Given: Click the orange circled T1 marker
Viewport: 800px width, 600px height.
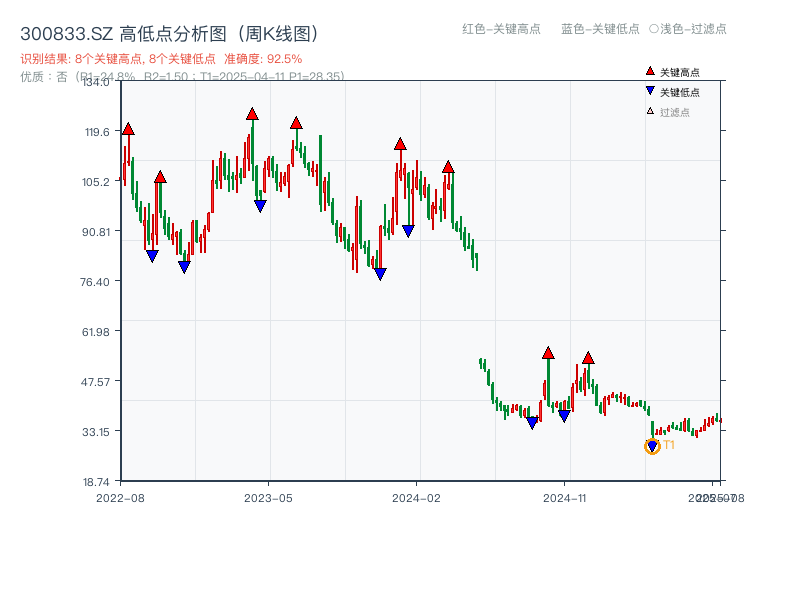Looking at the screenshot, I should point(650,446).
